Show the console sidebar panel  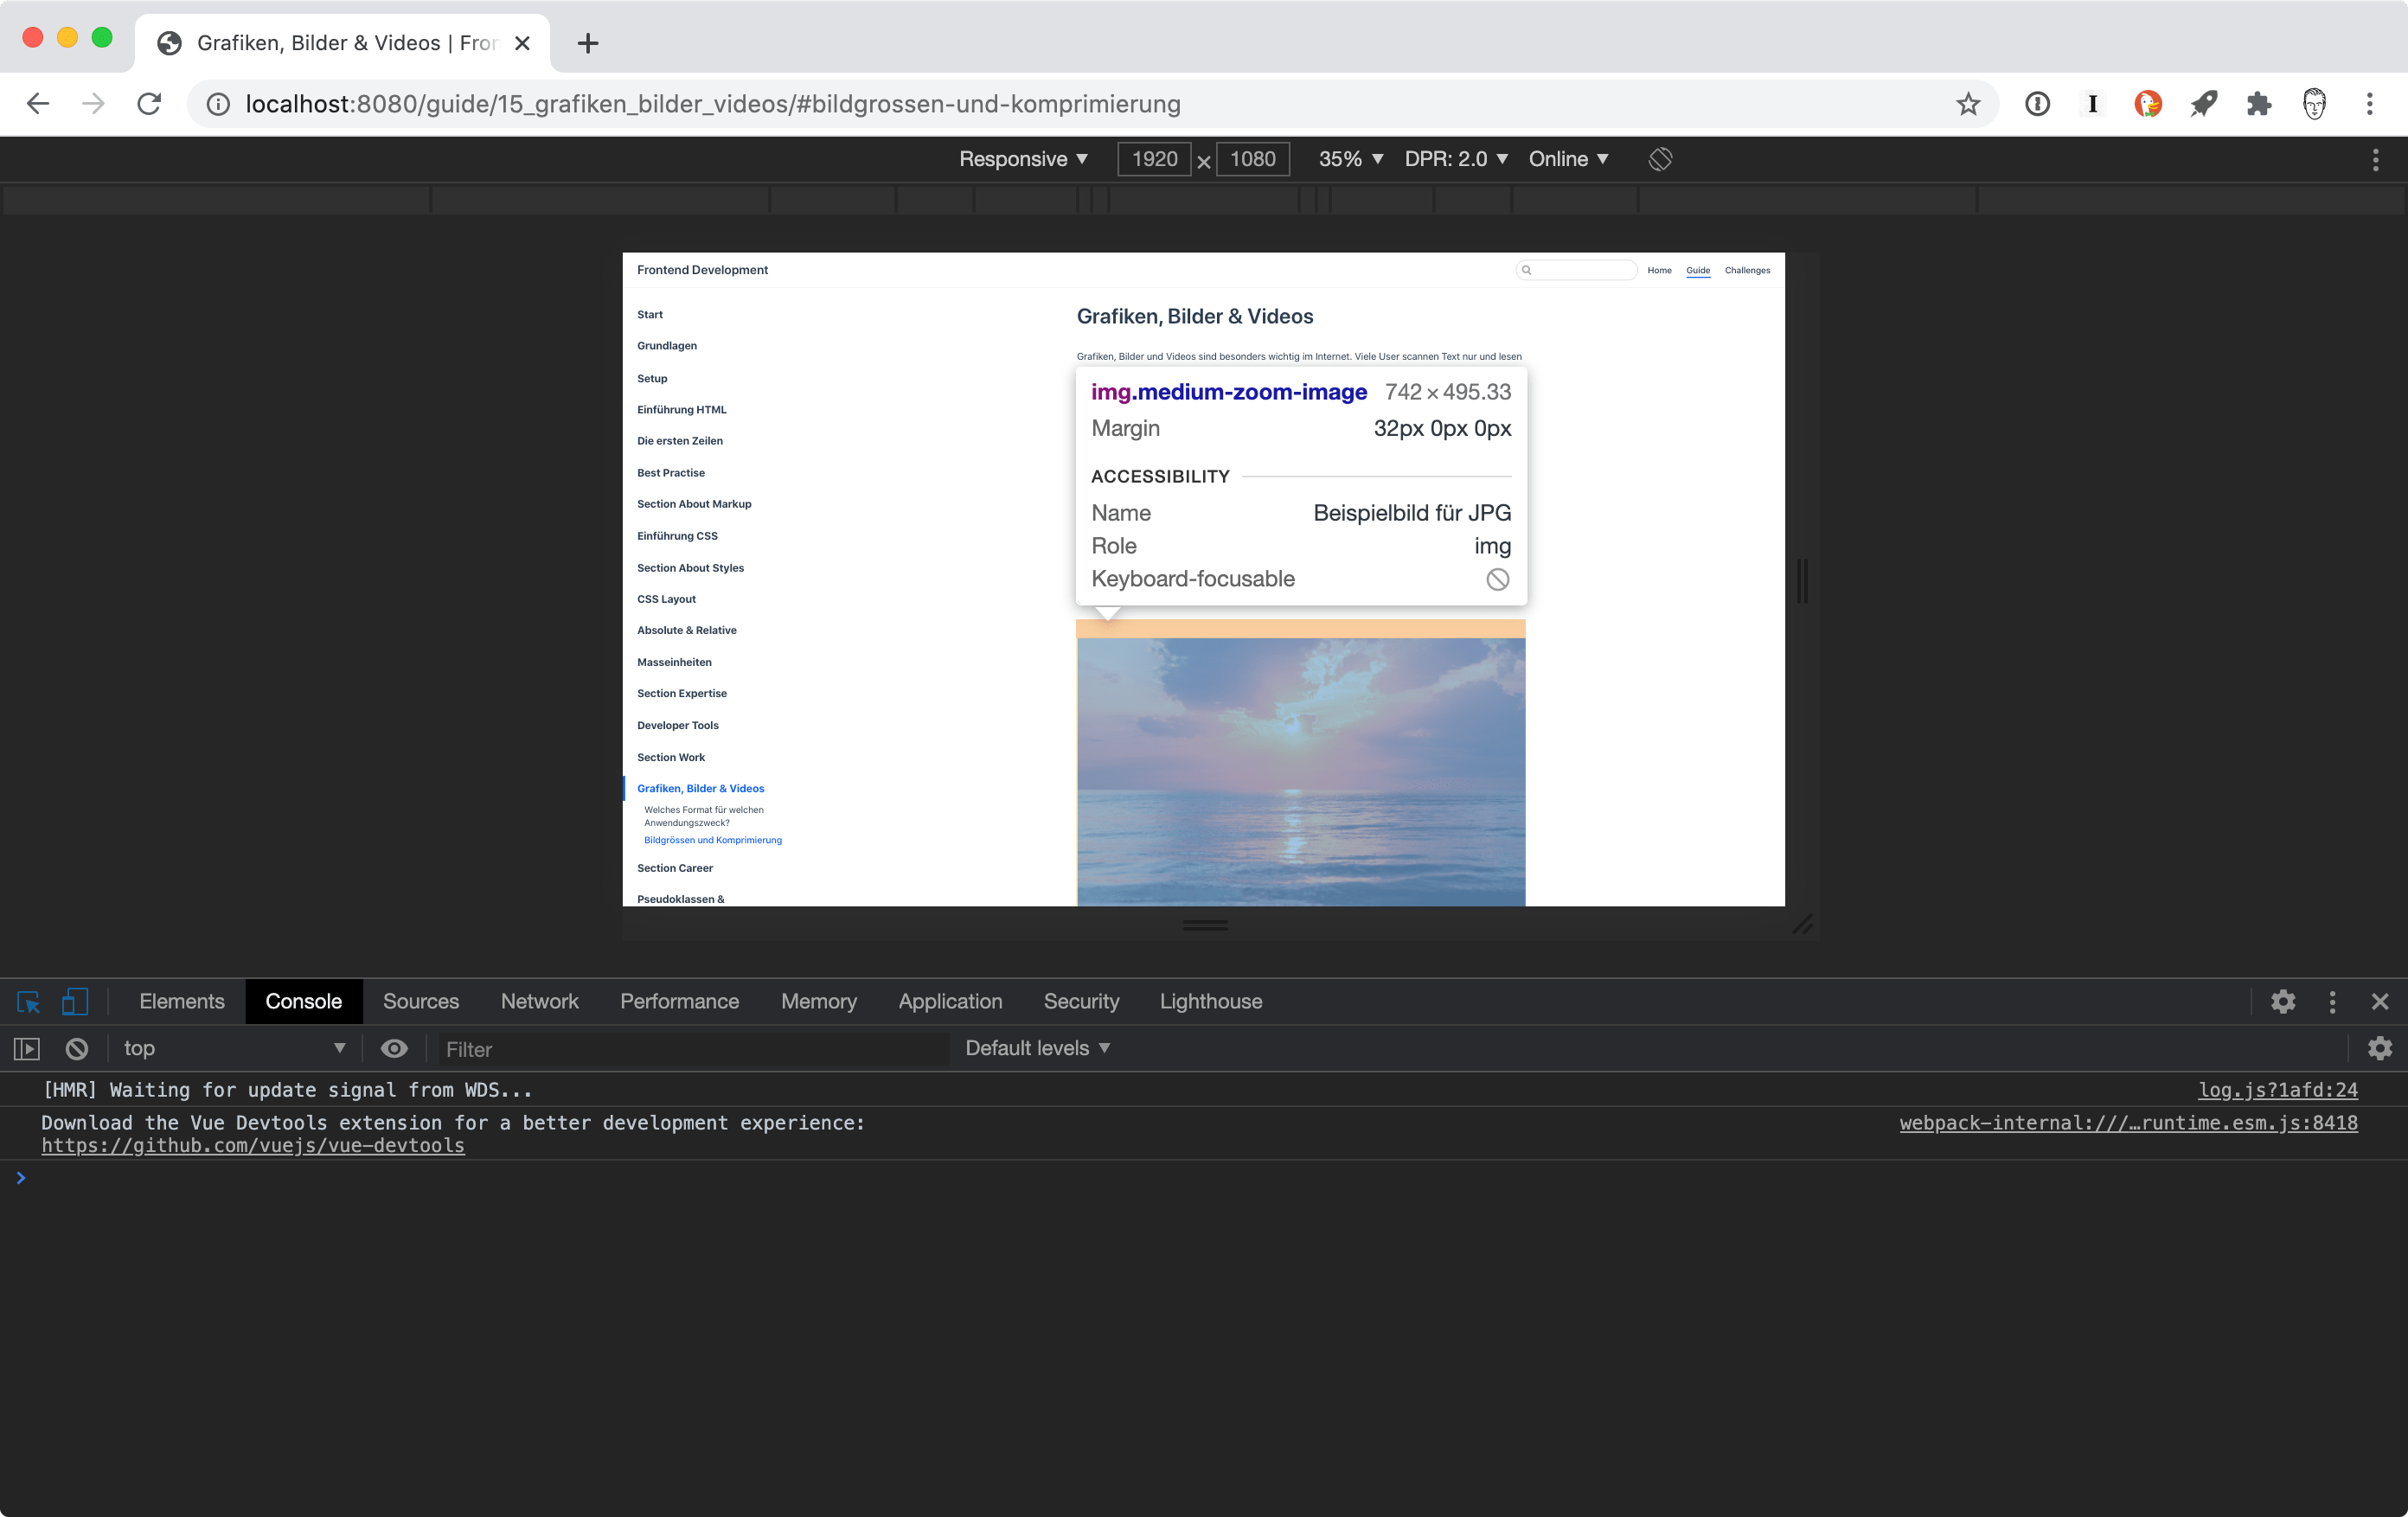[x=27, y=1048]
